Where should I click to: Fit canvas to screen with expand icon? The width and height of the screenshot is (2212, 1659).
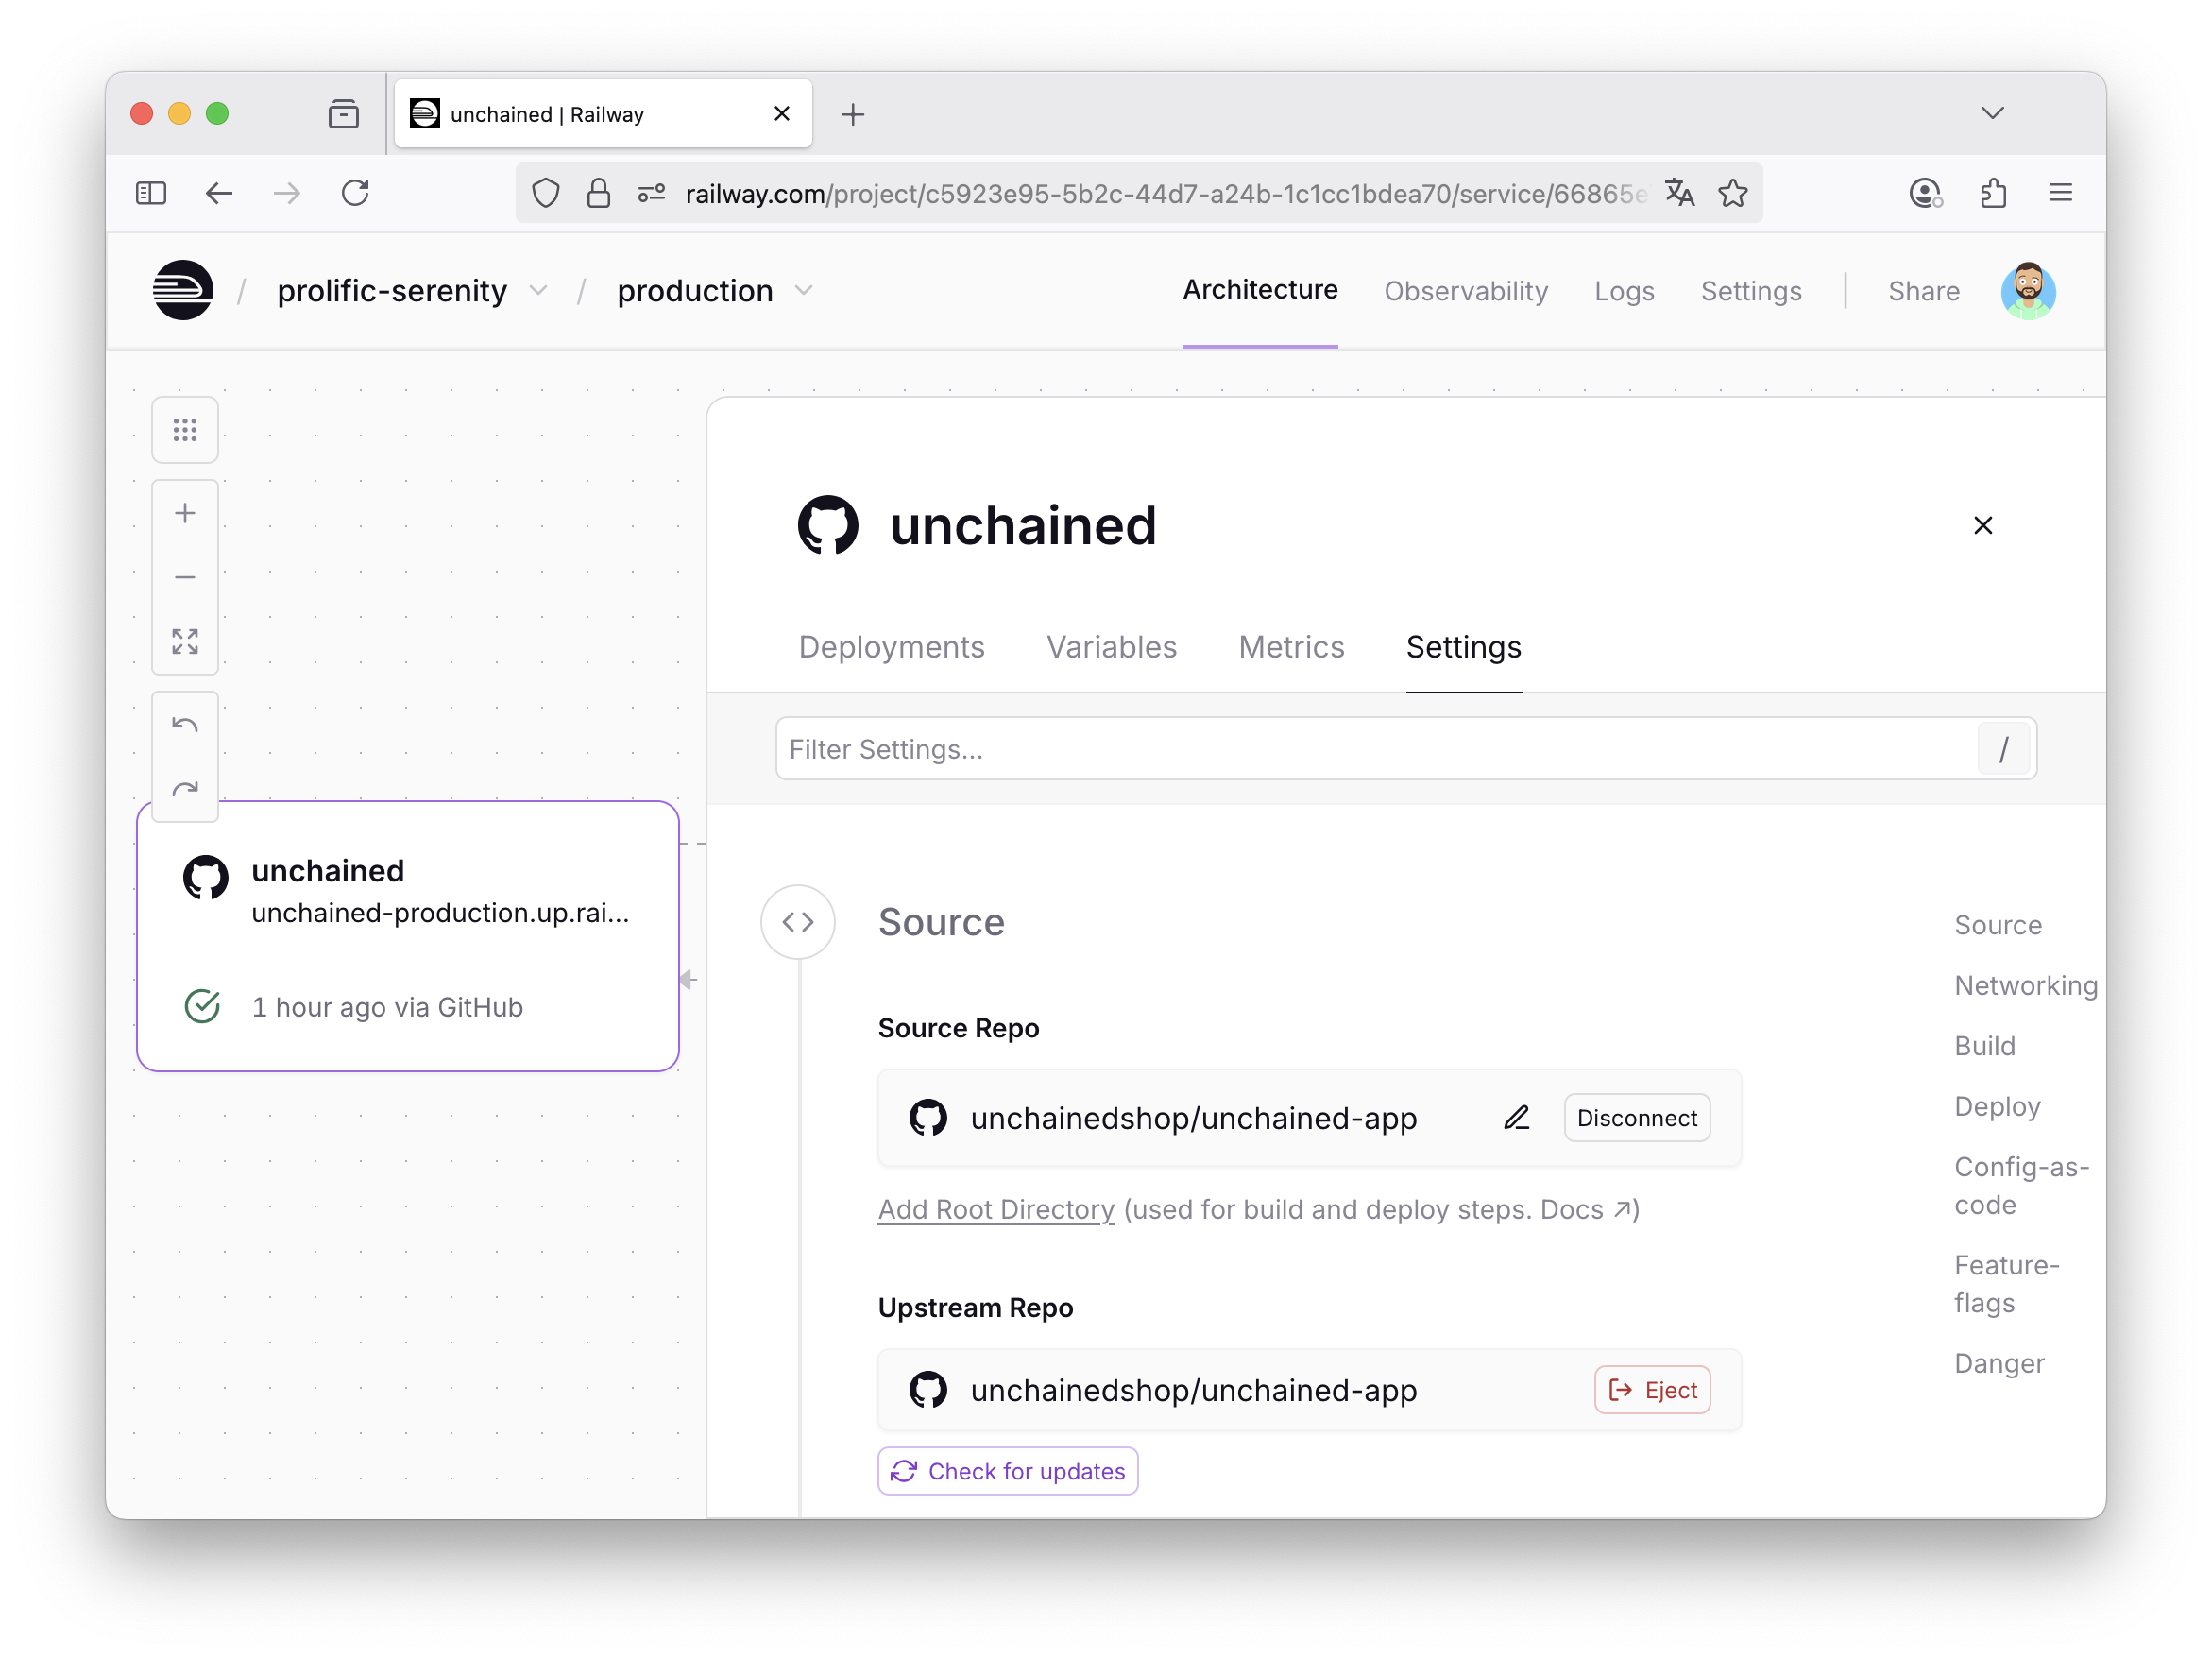185,641
